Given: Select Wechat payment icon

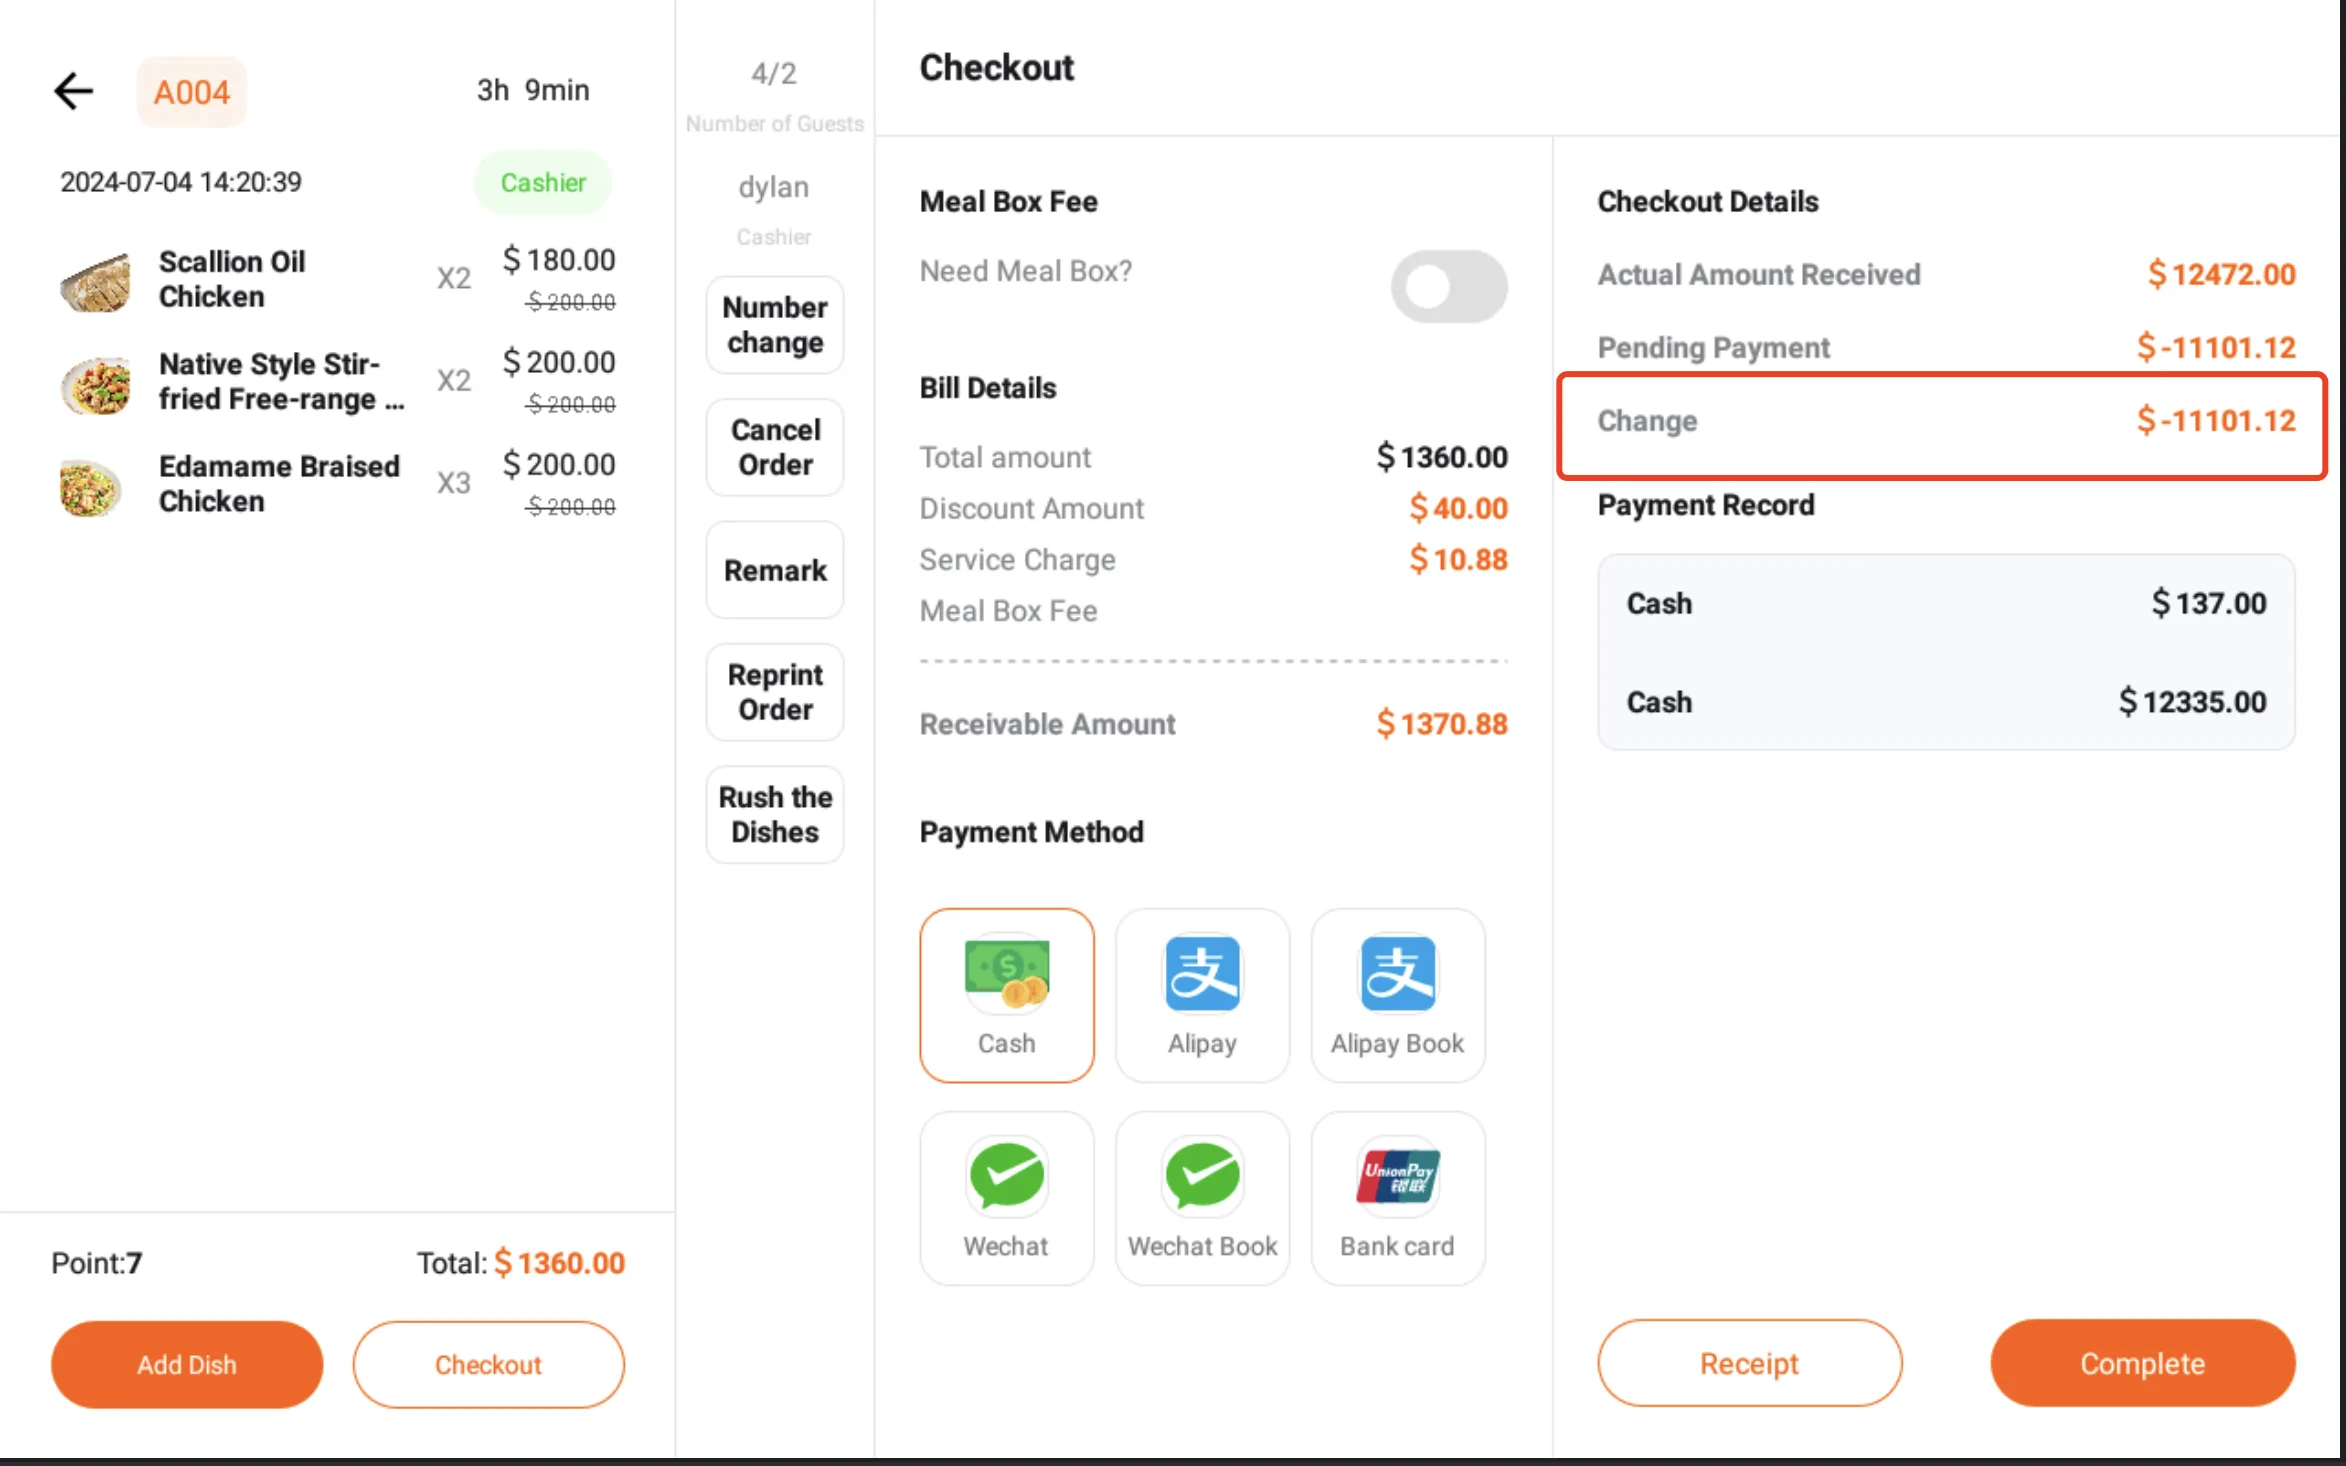Looking at the screenshot, I should pos(1006,1198).
